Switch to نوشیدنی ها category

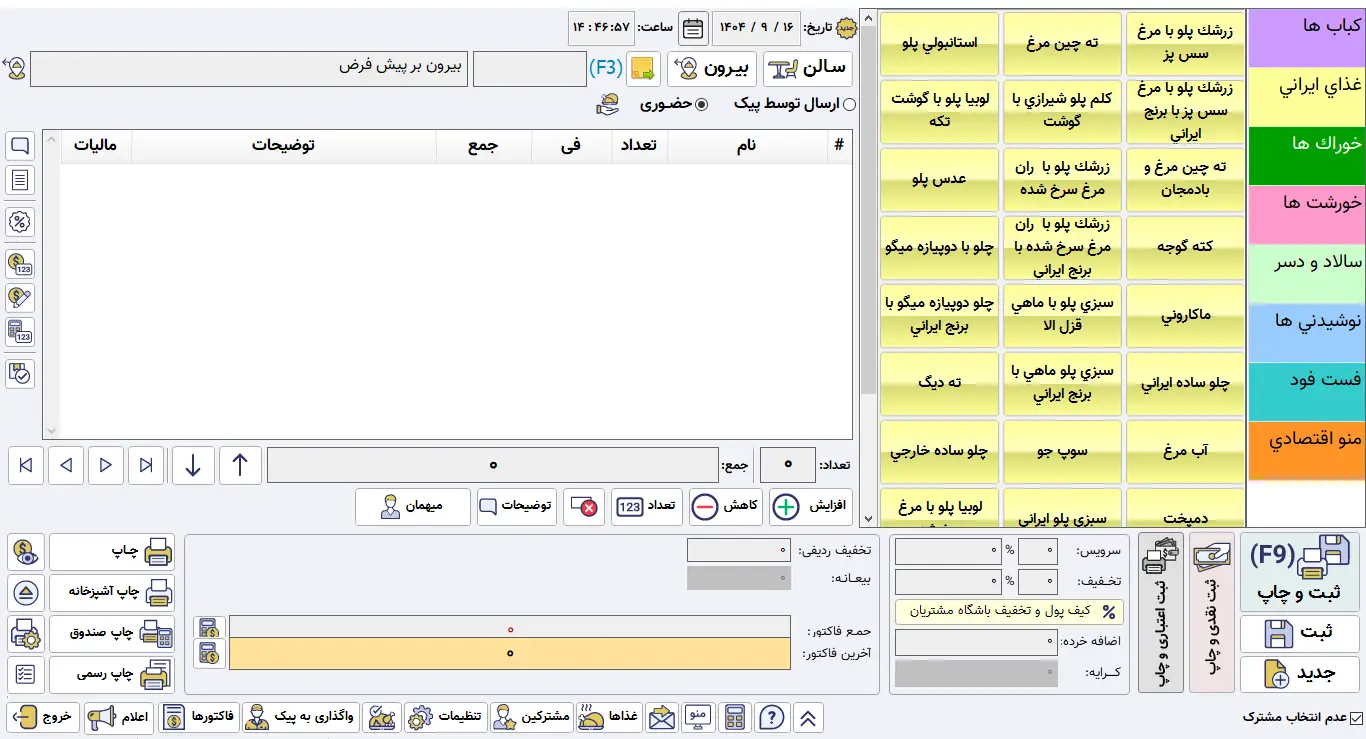tap(1307, 321)
